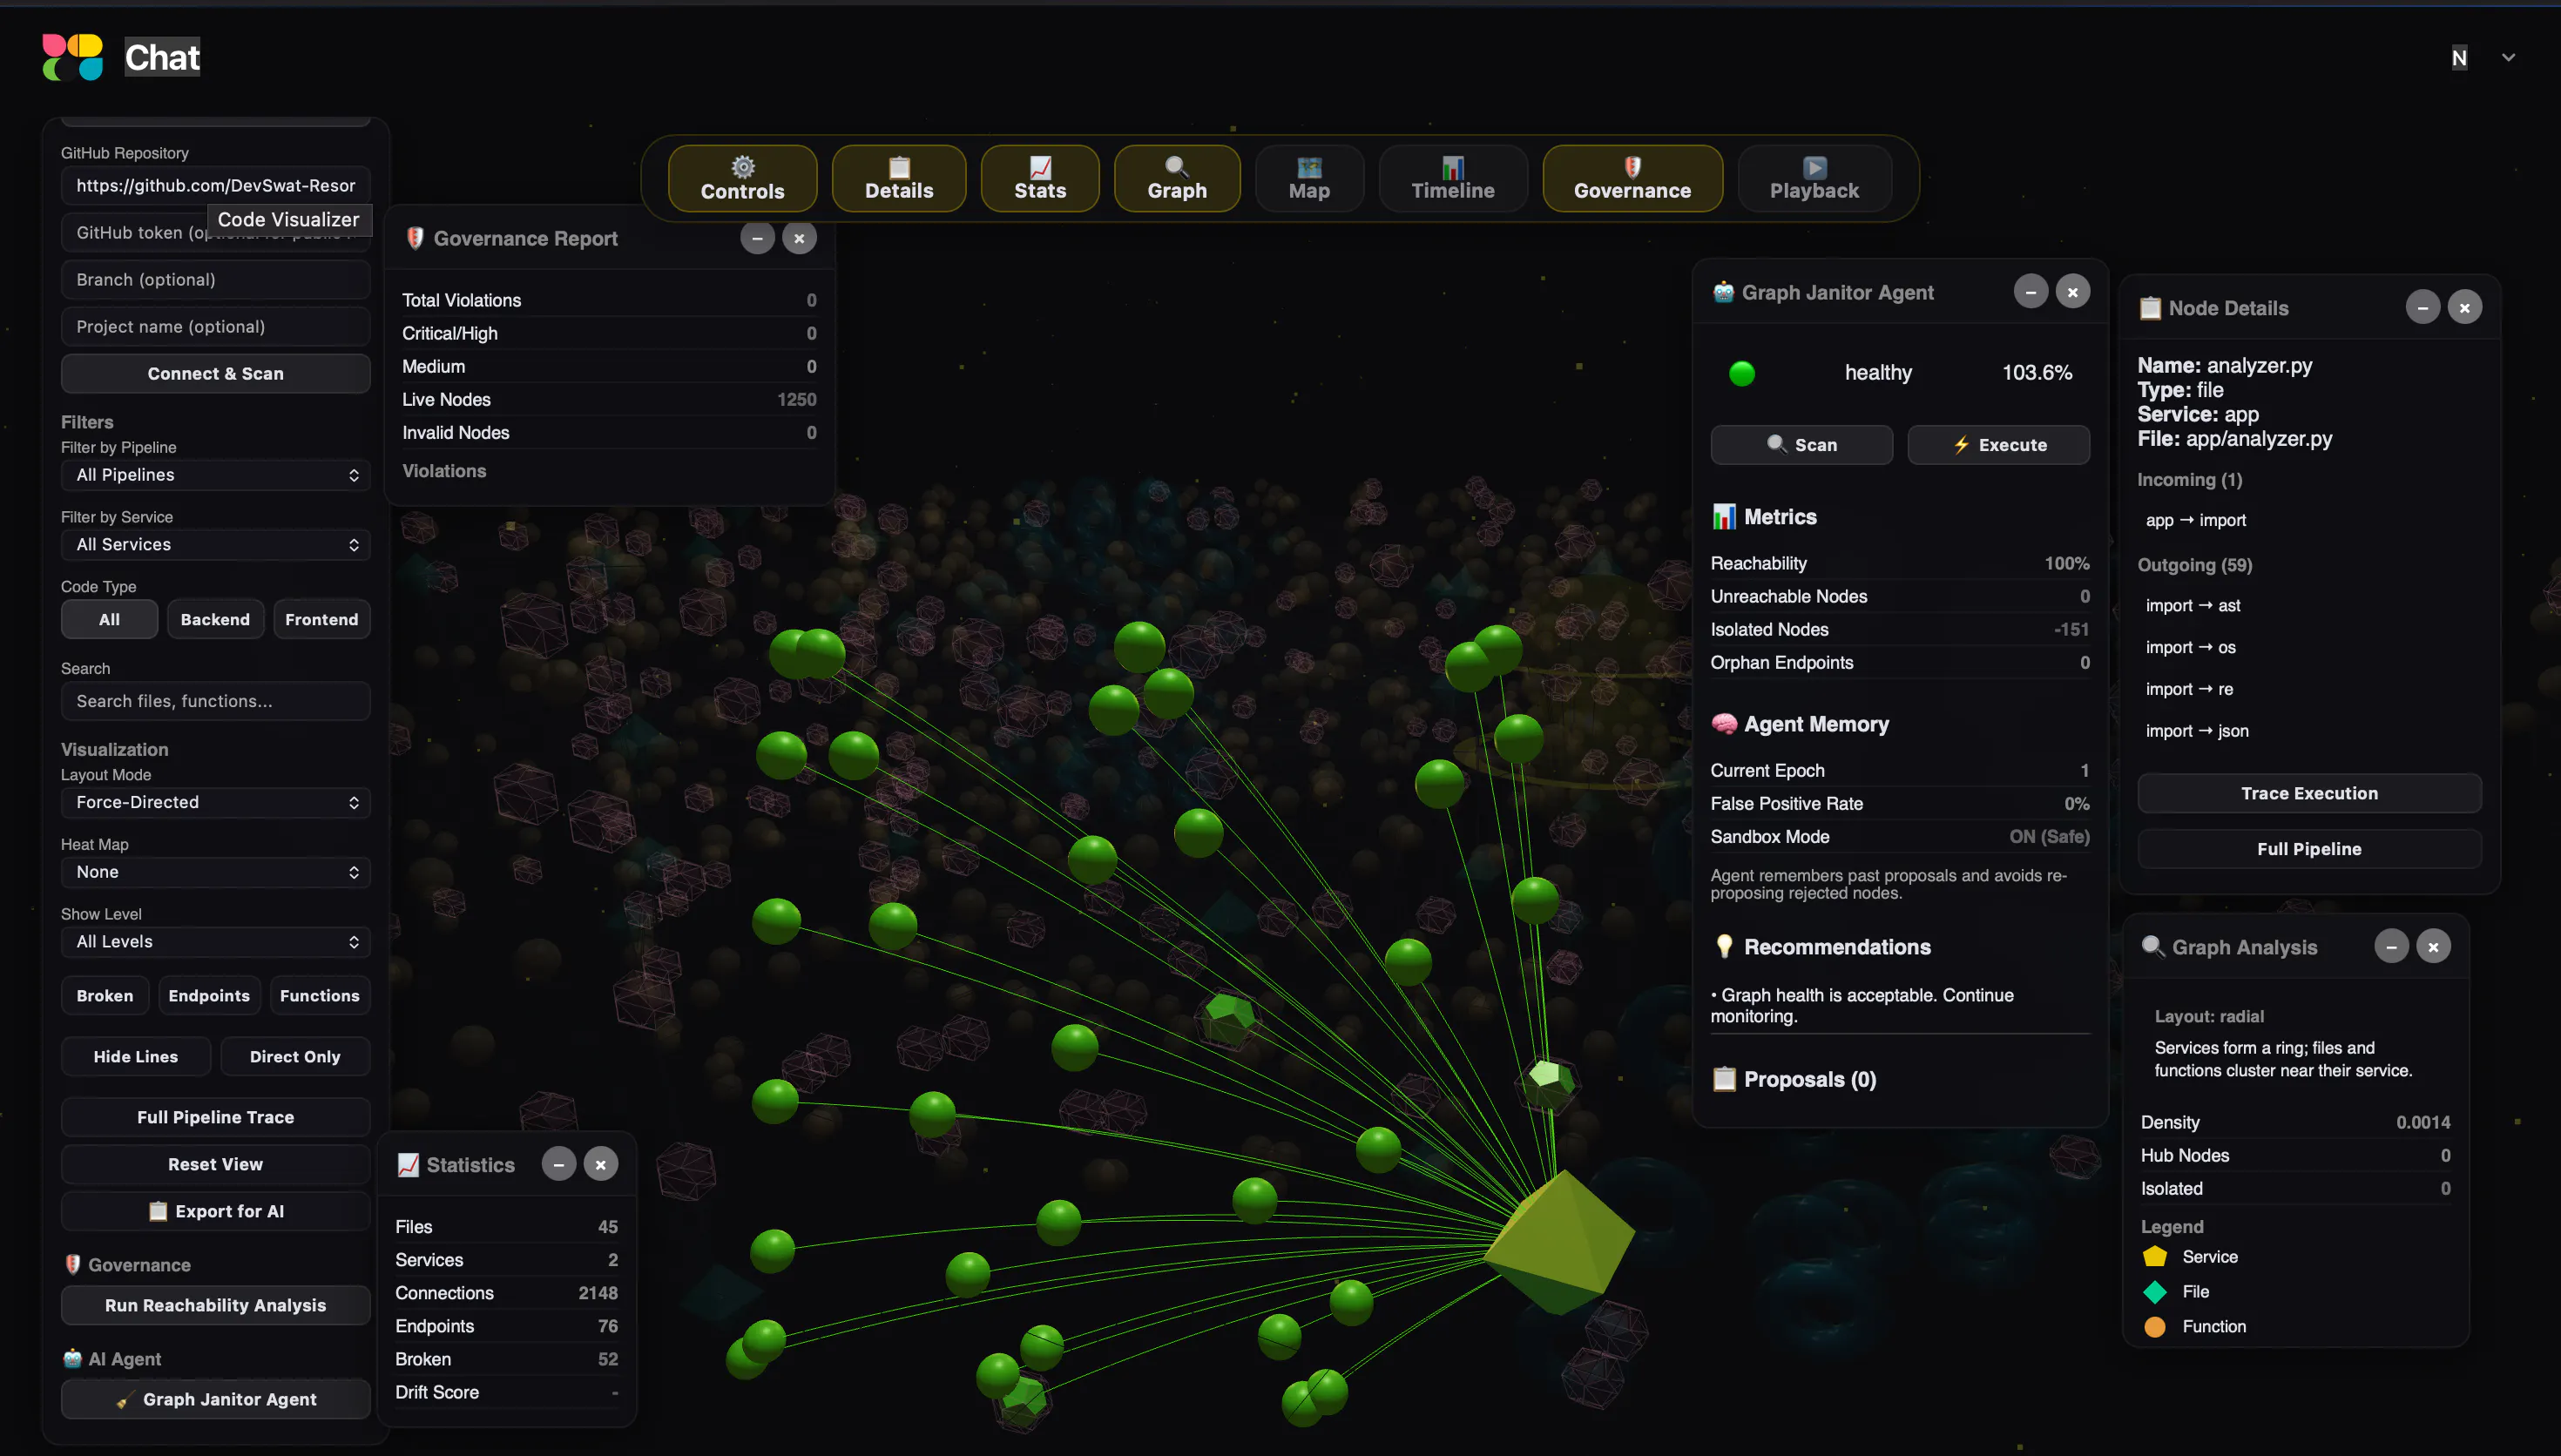The height and width of the screenshot is (1456, 2561).
Task: Click the yellow Service legend swatch
Action: [x=2154, y=1257]
